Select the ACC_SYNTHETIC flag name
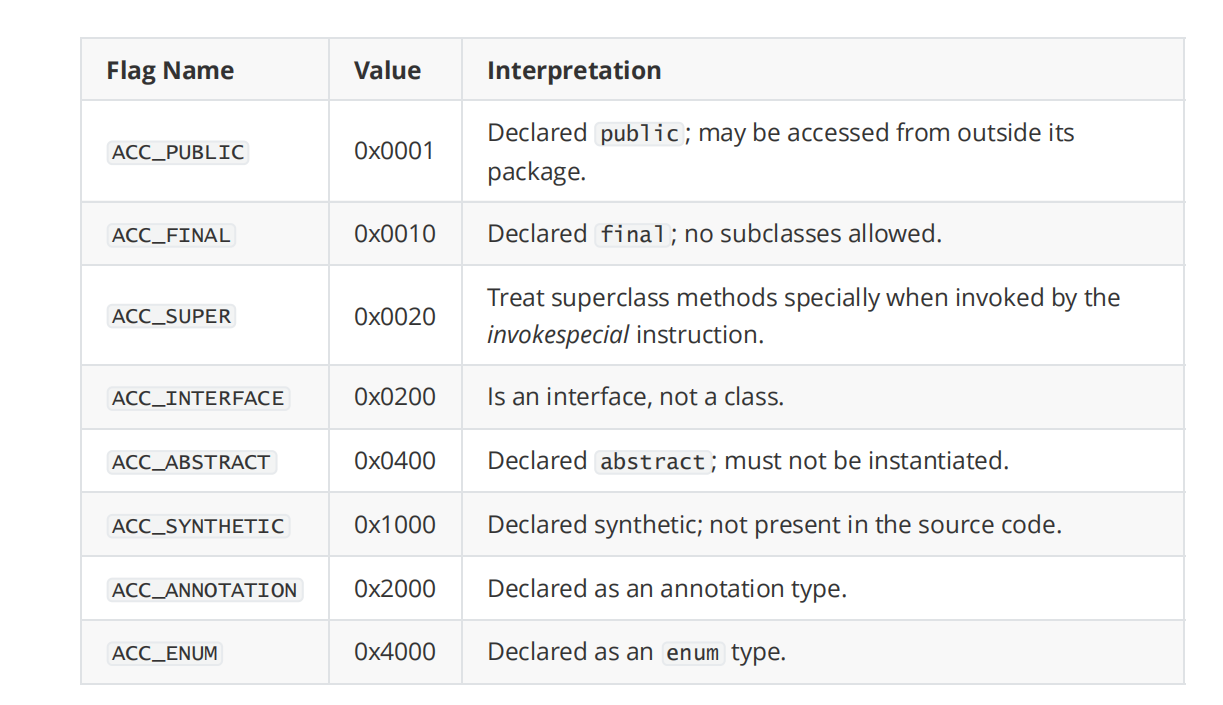Screen dimensions: 1223x705 198,526
